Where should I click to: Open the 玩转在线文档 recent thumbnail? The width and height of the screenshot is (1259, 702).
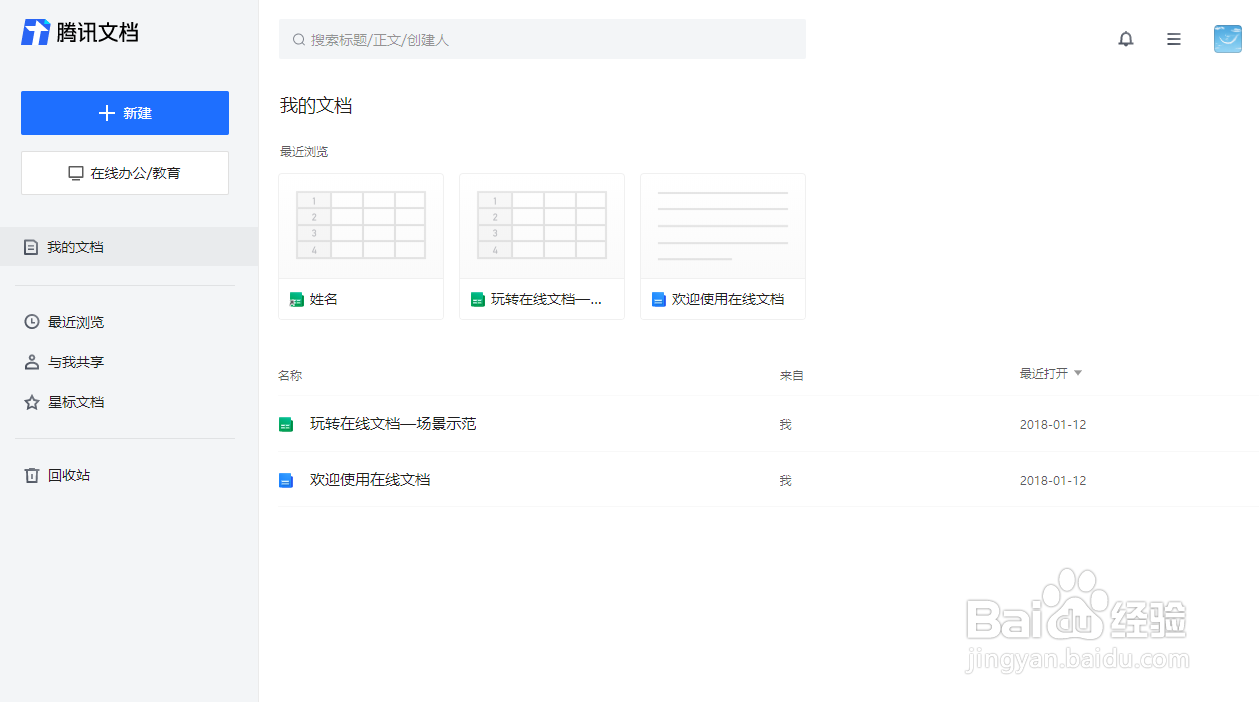pos(542,226)
